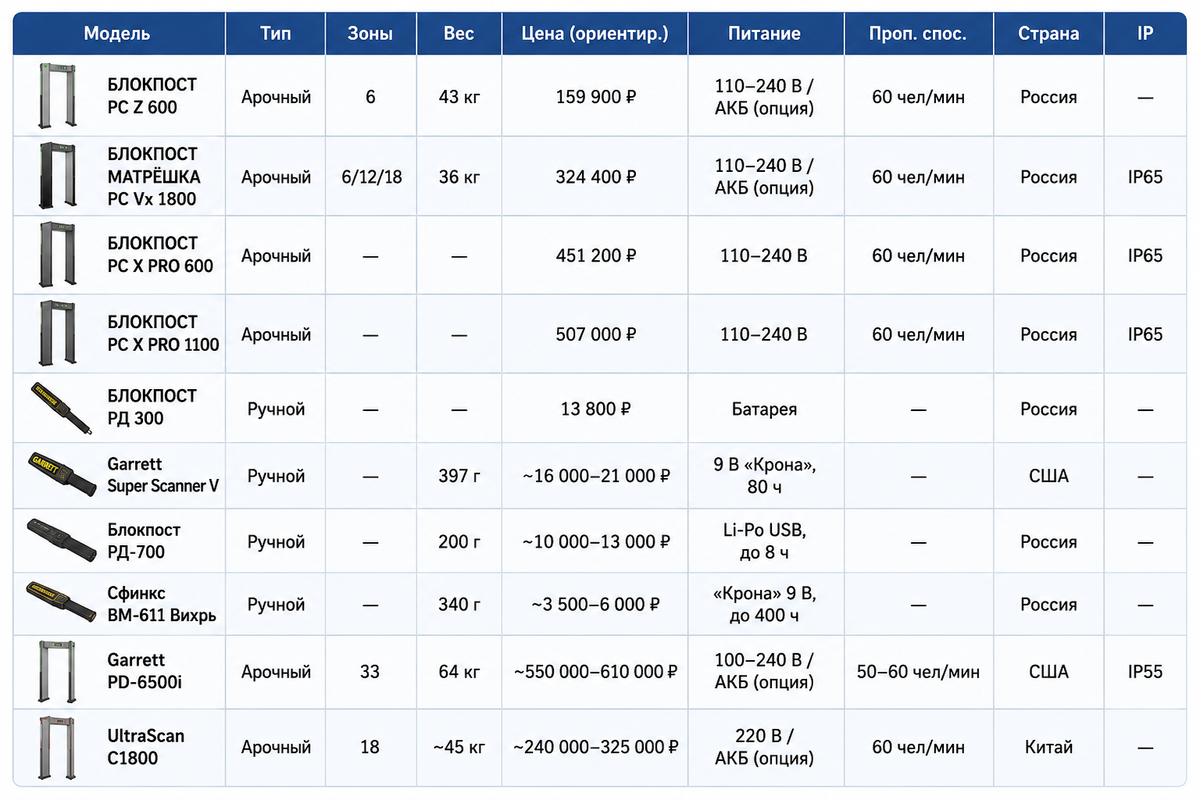The image size is (1200, 800).
Task: Click the Страна column header
Action: click(x=1048, y=33)
